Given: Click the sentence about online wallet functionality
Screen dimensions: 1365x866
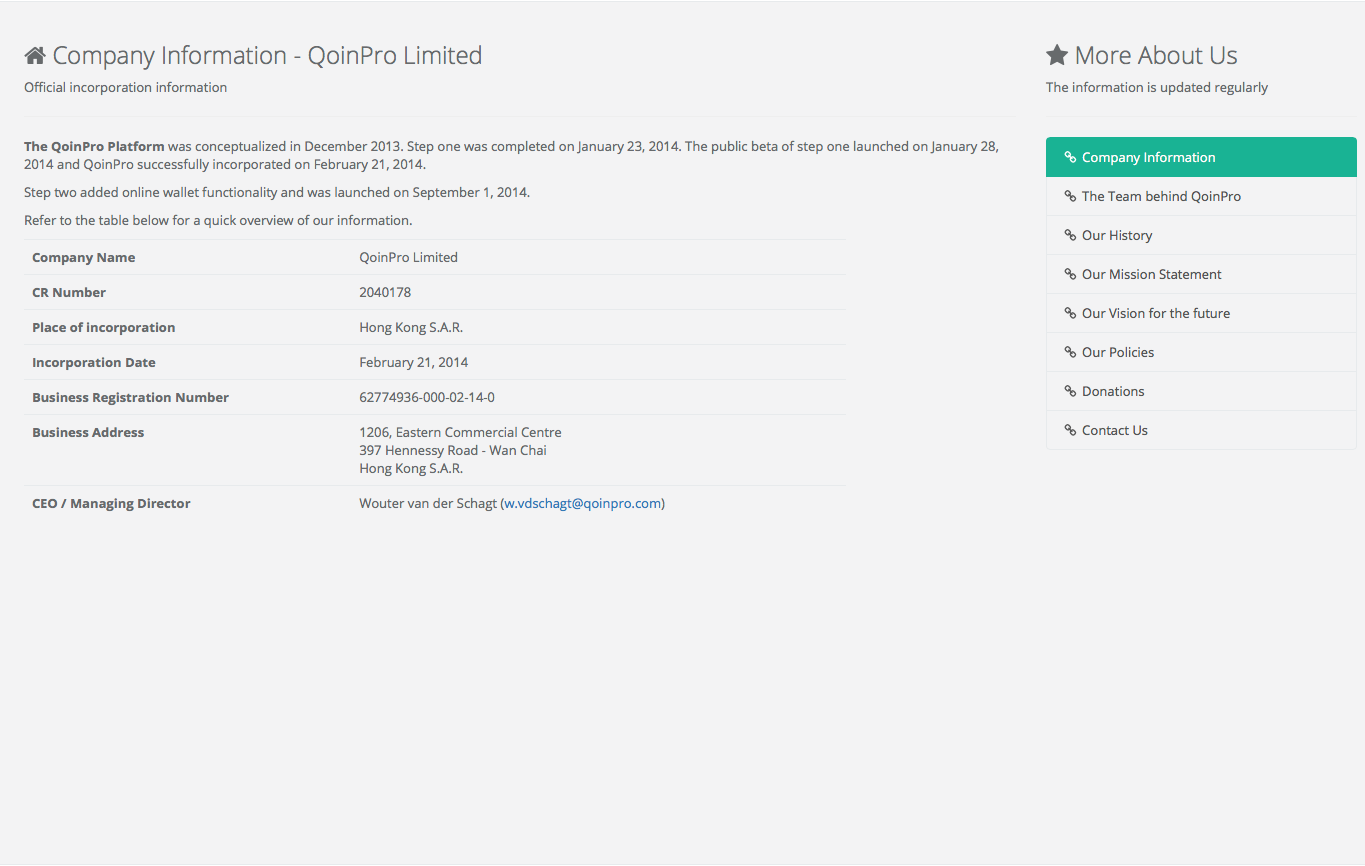Looking at the screenshot, I should pos(277,192).
